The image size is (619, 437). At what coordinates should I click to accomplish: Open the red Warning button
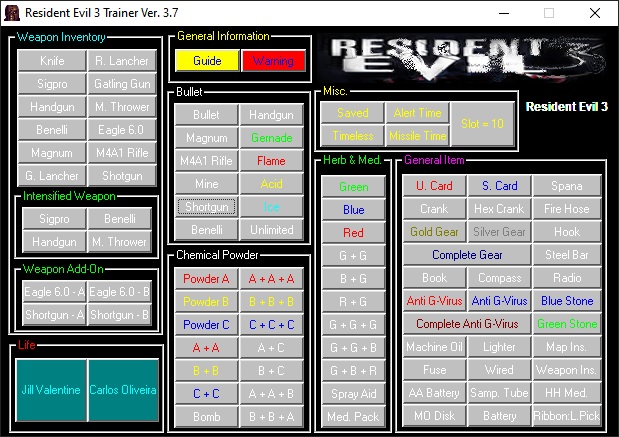(273, 61)
